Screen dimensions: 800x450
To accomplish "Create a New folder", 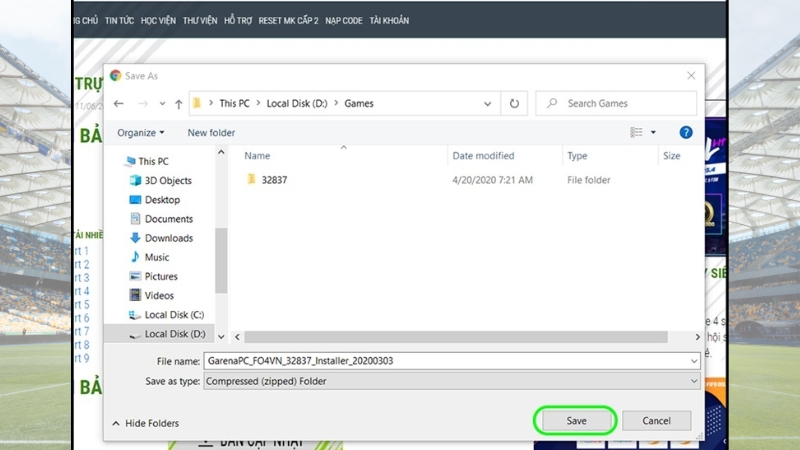I will point(211,133).
